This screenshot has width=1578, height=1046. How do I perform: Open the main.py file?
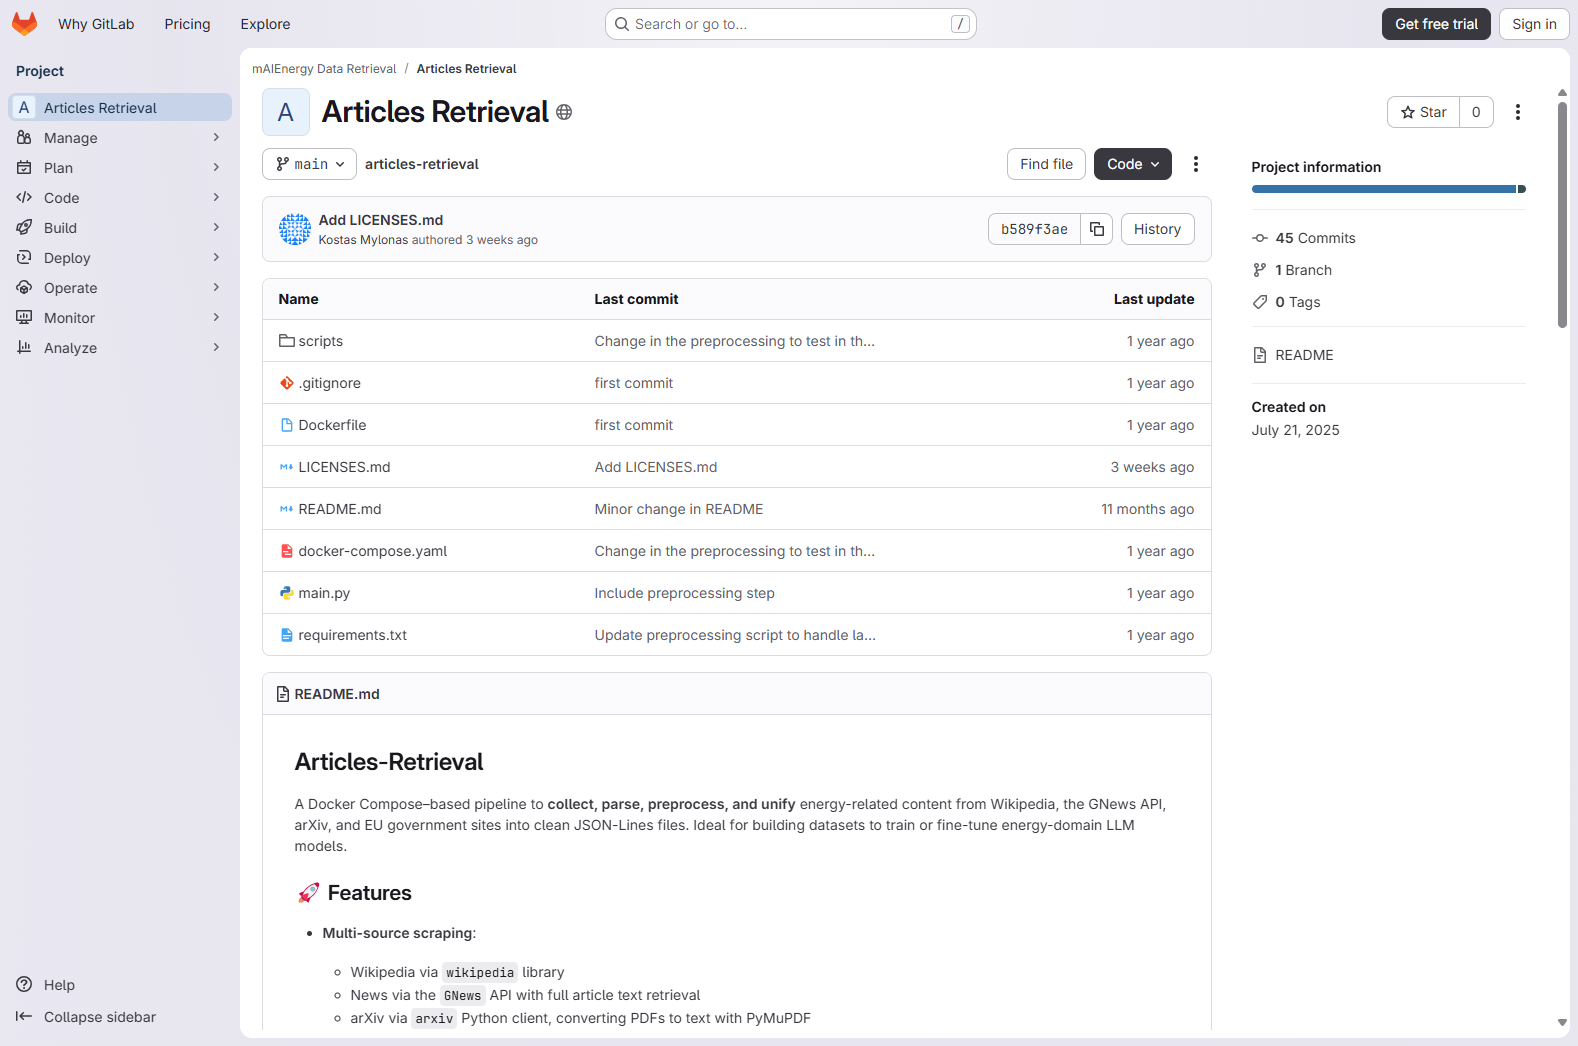click(324, 593)
